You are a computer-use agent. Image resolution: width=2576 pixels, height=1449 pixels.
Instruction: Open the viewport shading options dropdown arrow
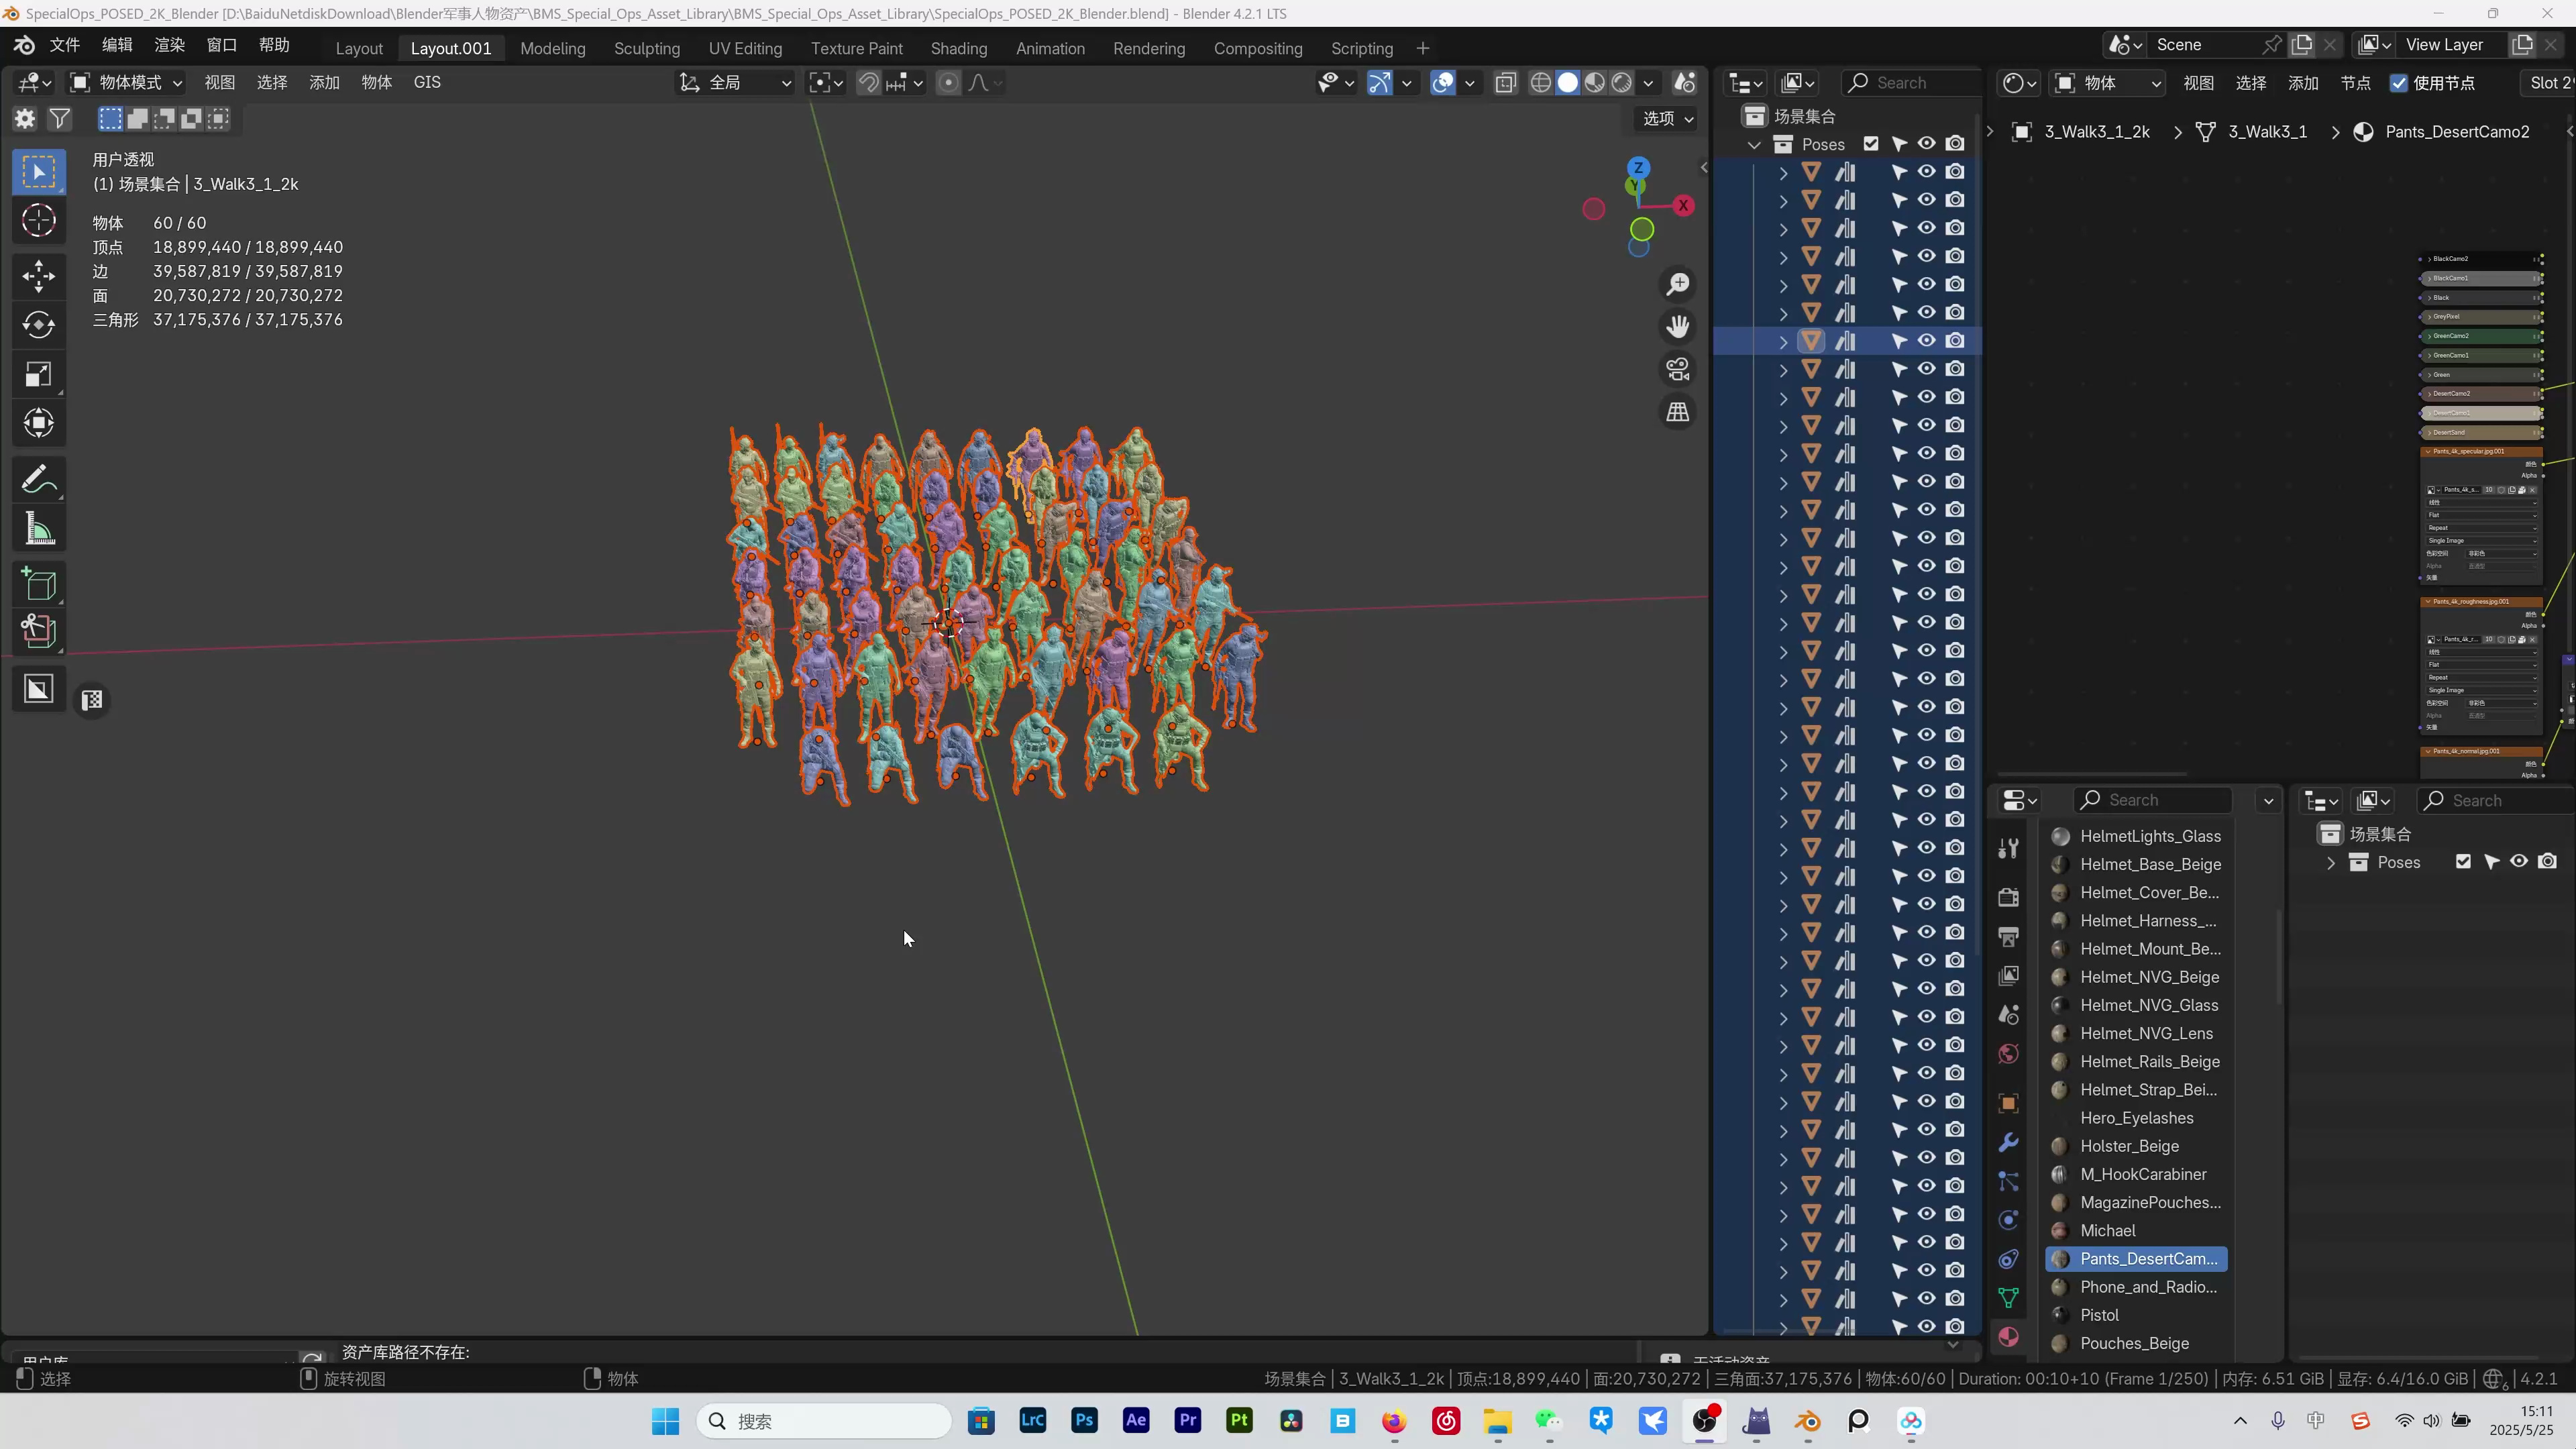tap(1648, 83)
